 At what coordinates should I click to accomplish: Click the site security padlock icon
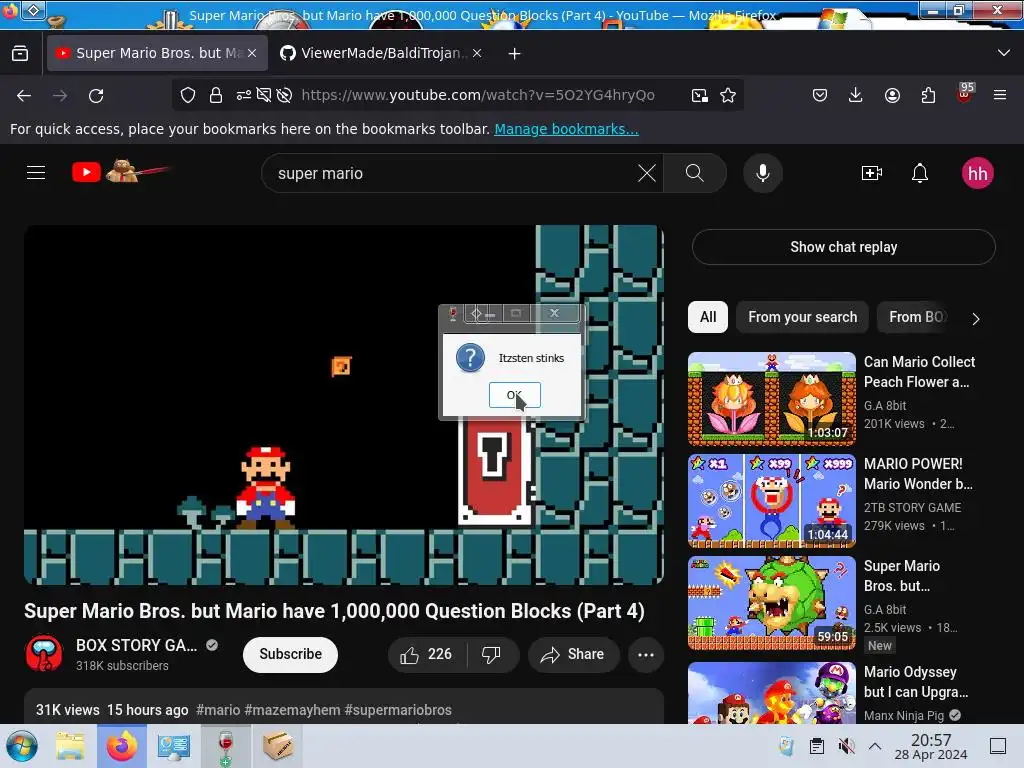[216, 95]
